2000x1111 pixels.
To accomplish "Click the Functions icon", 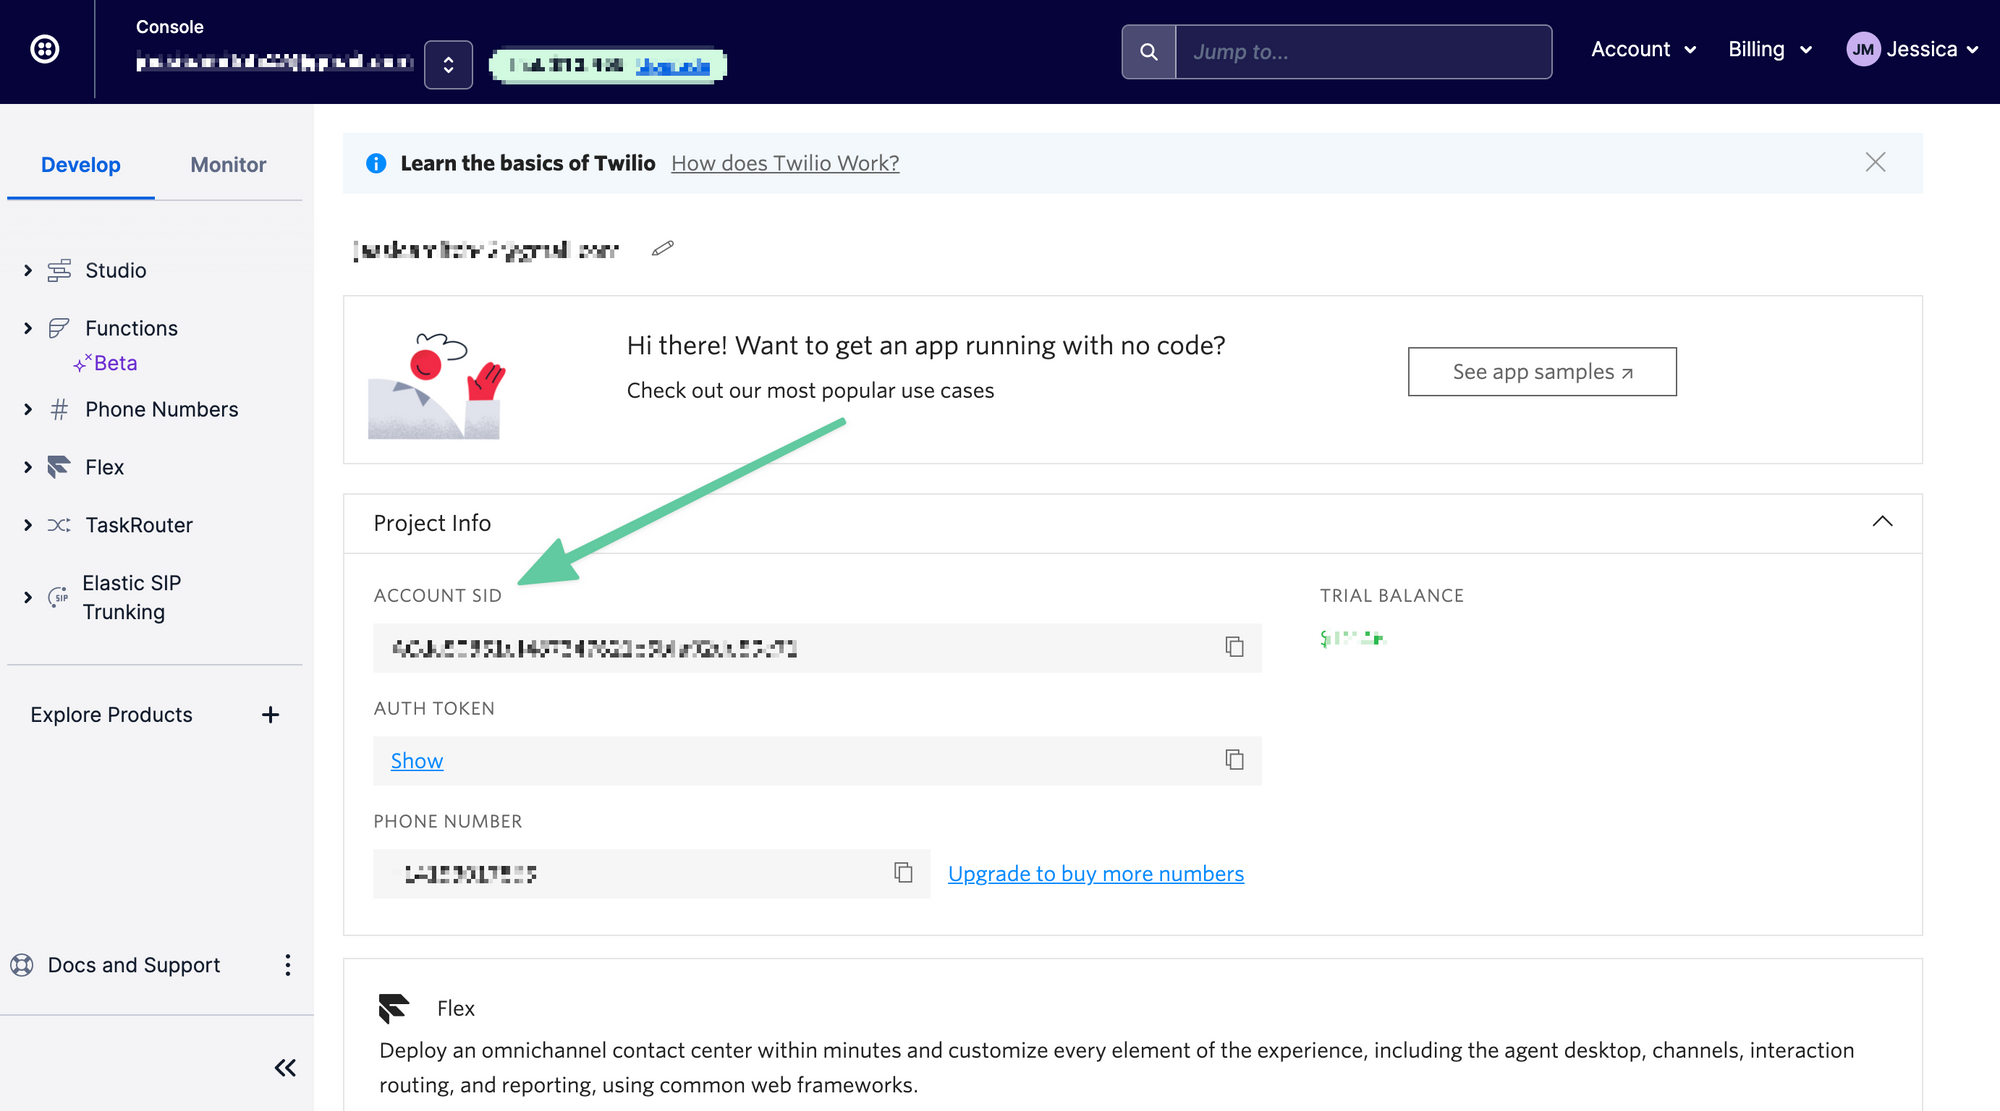I will point(60,328).
